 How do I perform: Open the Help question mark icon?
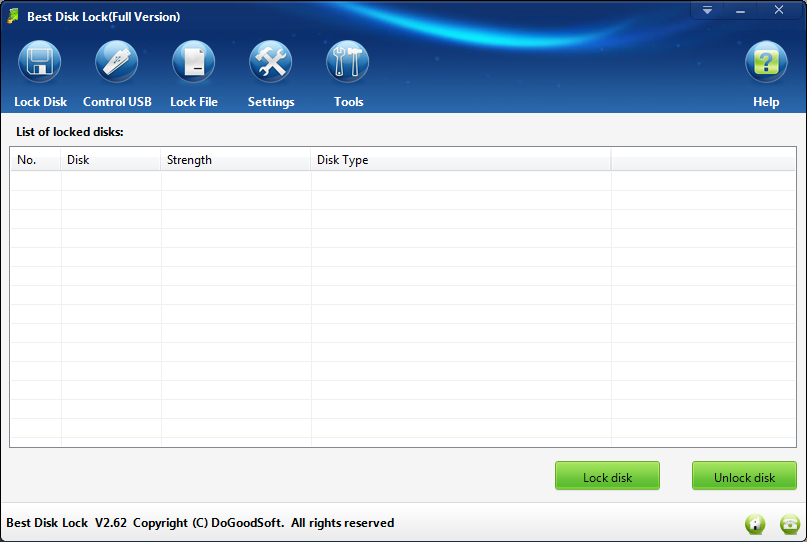tap(766, 62)
